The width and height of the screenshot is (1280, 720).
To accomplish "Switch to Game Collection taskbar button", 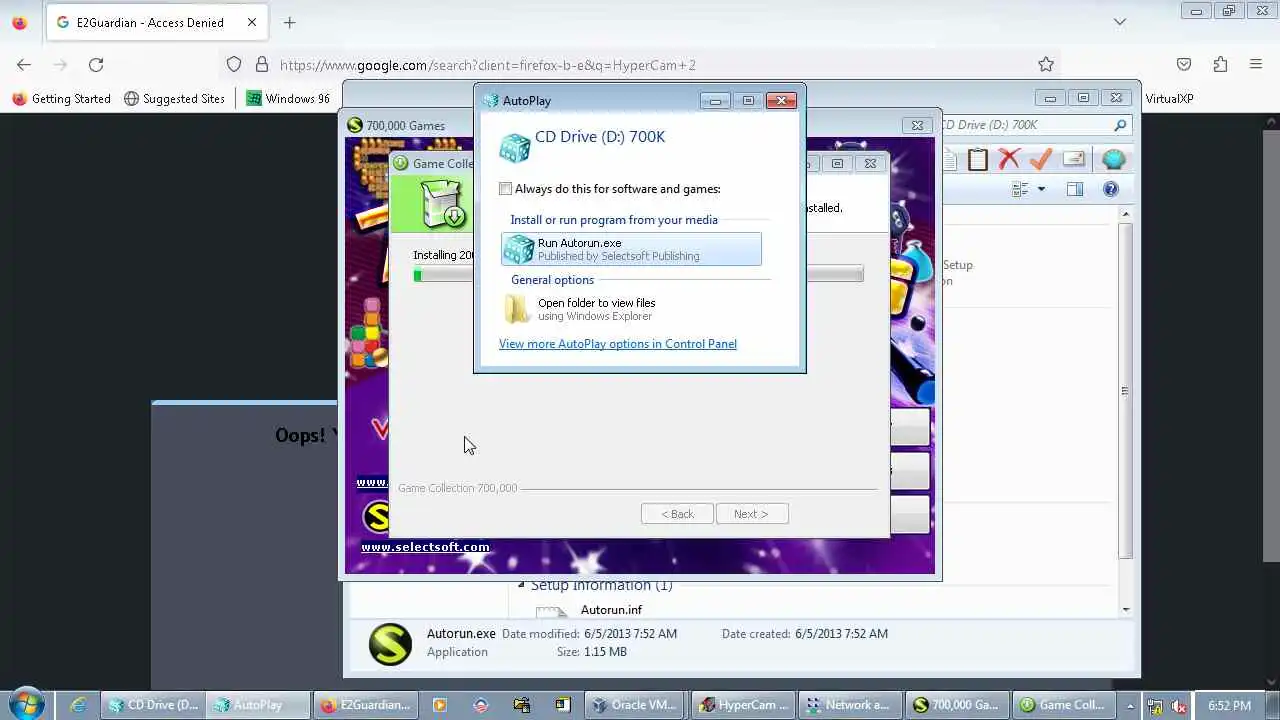I will (x=1063, y=705).
